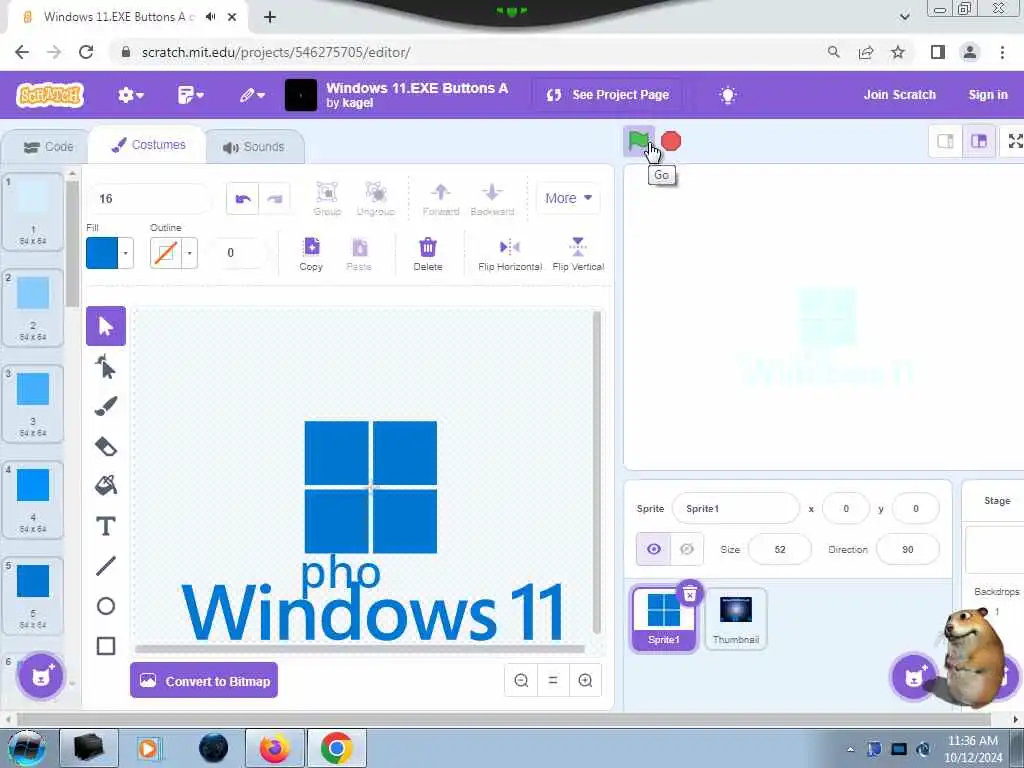Click Sign in
Screen dimensions: 1024x768
(987, 95)
